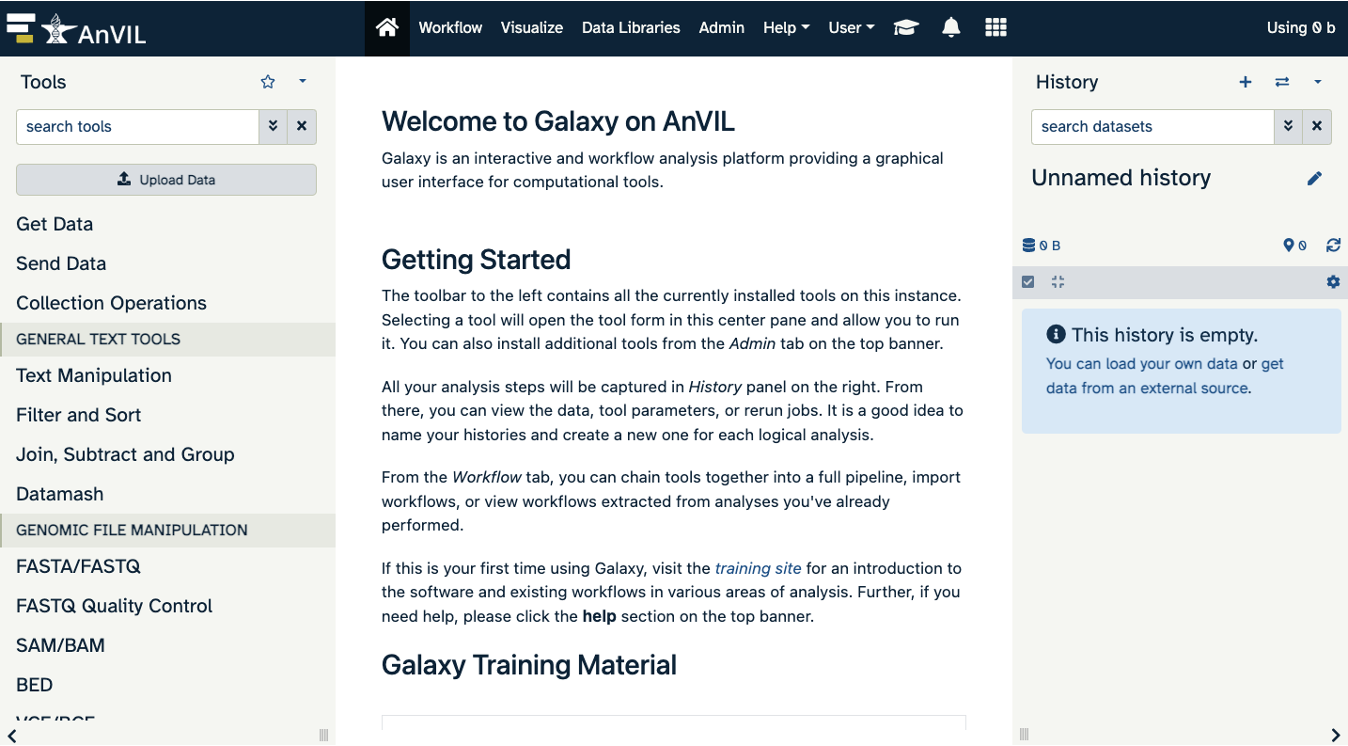
Task: Grab the History panel resize handle
Action: (1024, 735)
